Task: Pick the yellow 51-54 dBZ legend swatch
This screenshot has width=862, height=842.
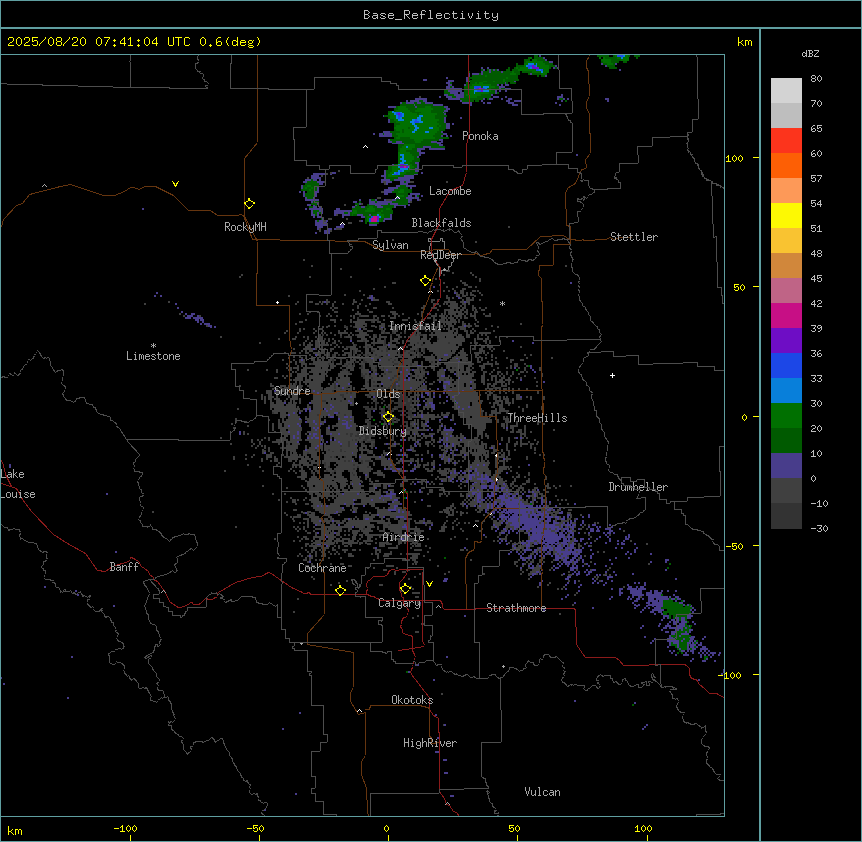Action: pos(786,215)
